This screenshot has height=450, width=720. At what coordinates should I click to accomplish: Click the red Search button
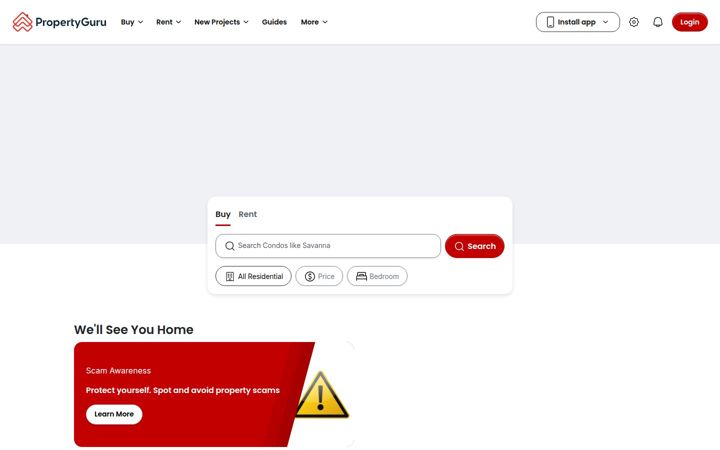[474, 246]
